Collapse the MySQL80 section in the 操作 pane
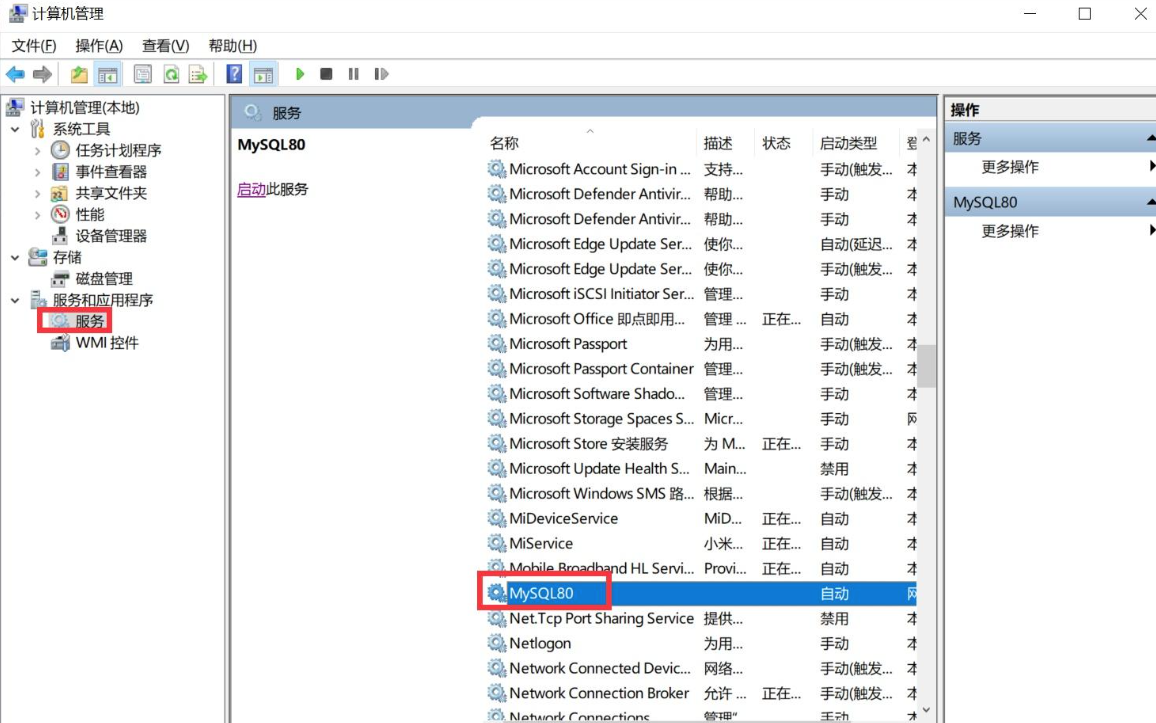This screenshot has width=1156, height=723. 1150,202
